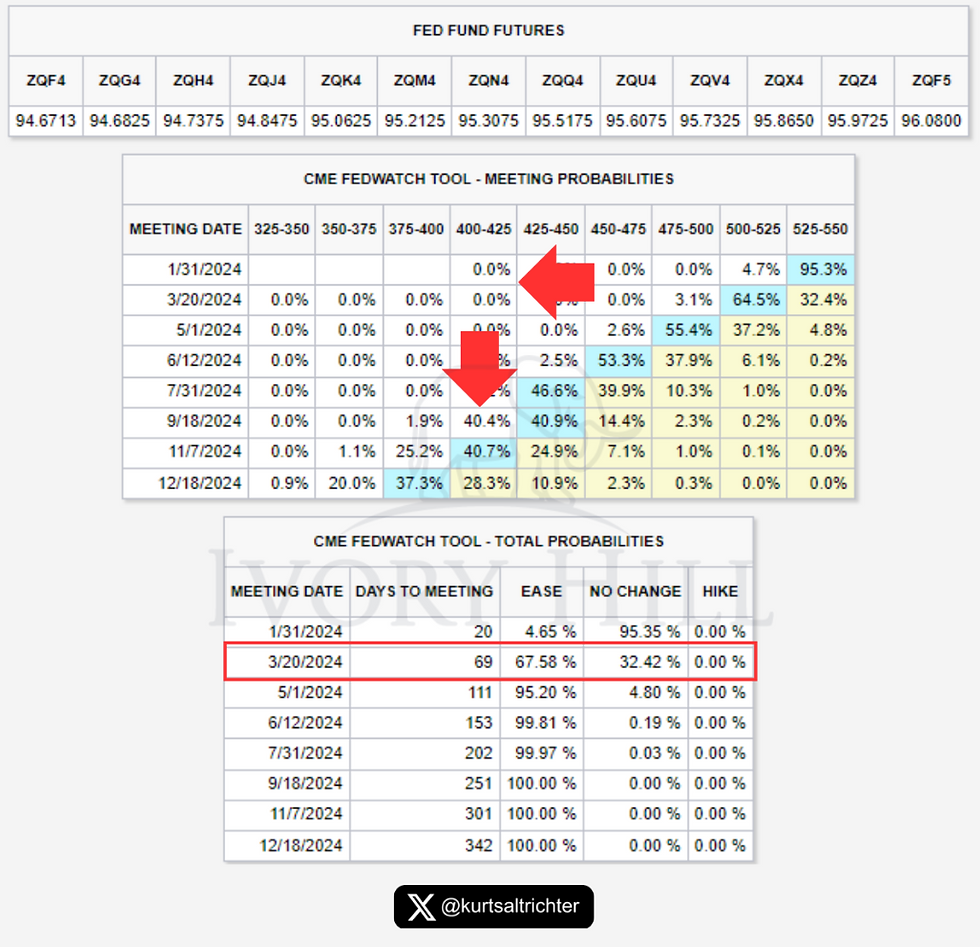This screenshot has height=947, width=980.
Task: Click the ZQZ4 contract header
Action: click(858, 81)
